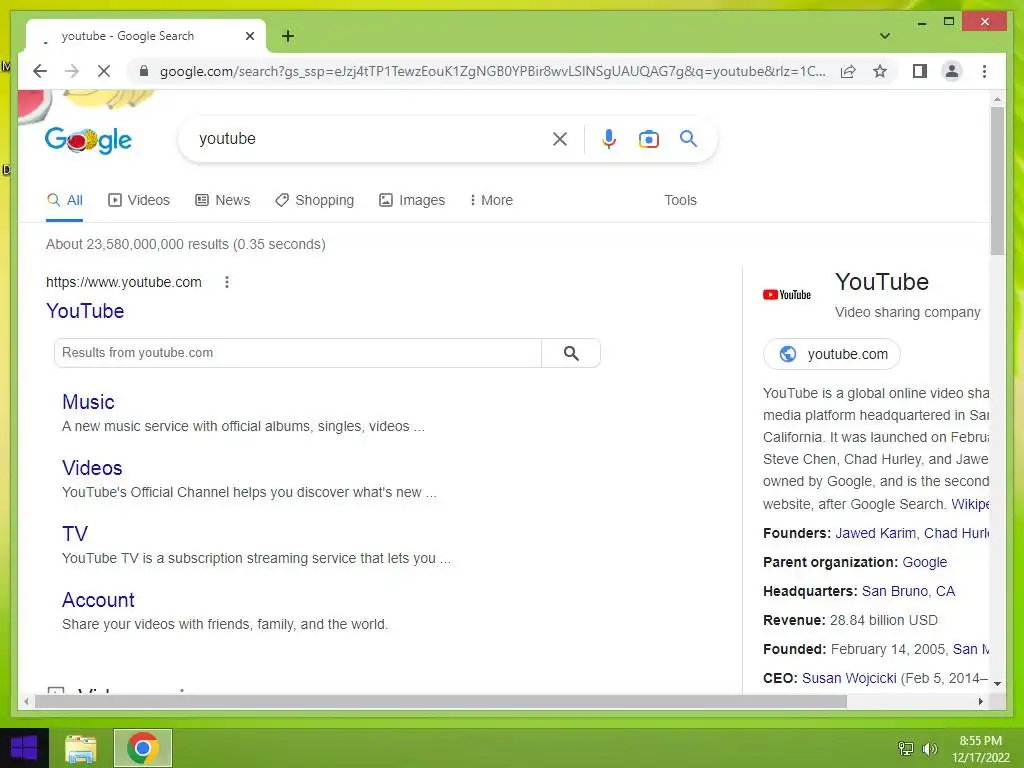Expand the More search categories menu
This screenshot has height=768, width=1024.
point(491,200)
